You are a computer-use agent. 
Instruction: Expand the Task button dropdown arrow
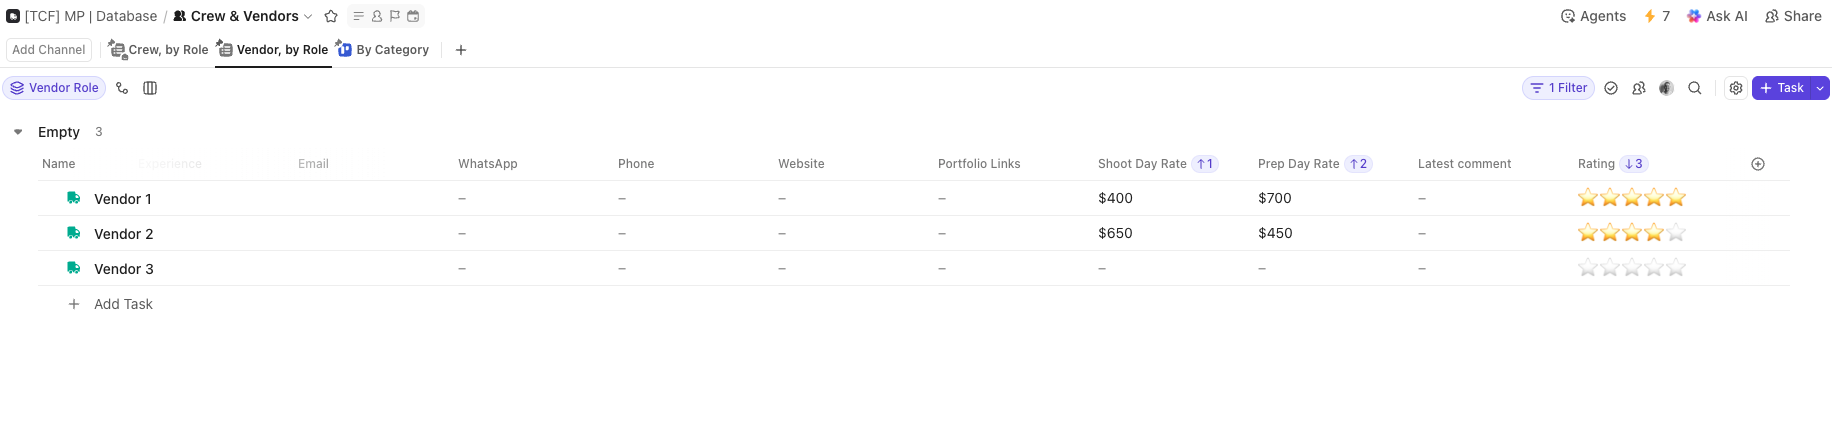pyautogui.click(x=1821, y=88)
